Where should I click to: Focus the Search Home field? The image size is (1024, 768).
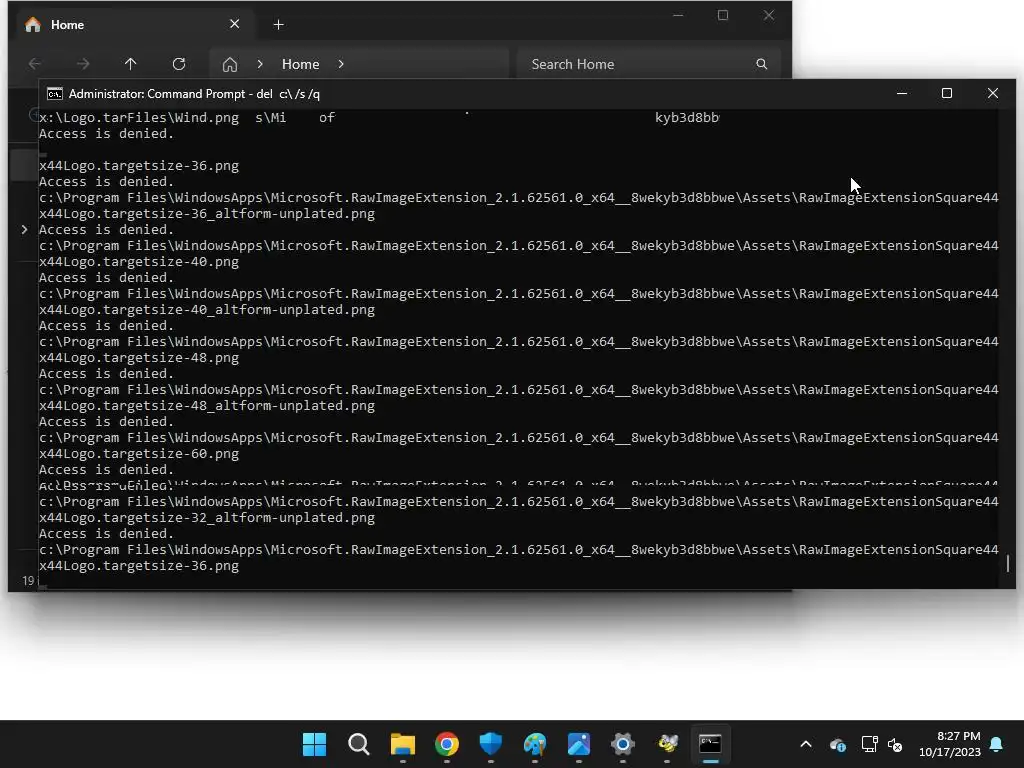click(648, 64)
